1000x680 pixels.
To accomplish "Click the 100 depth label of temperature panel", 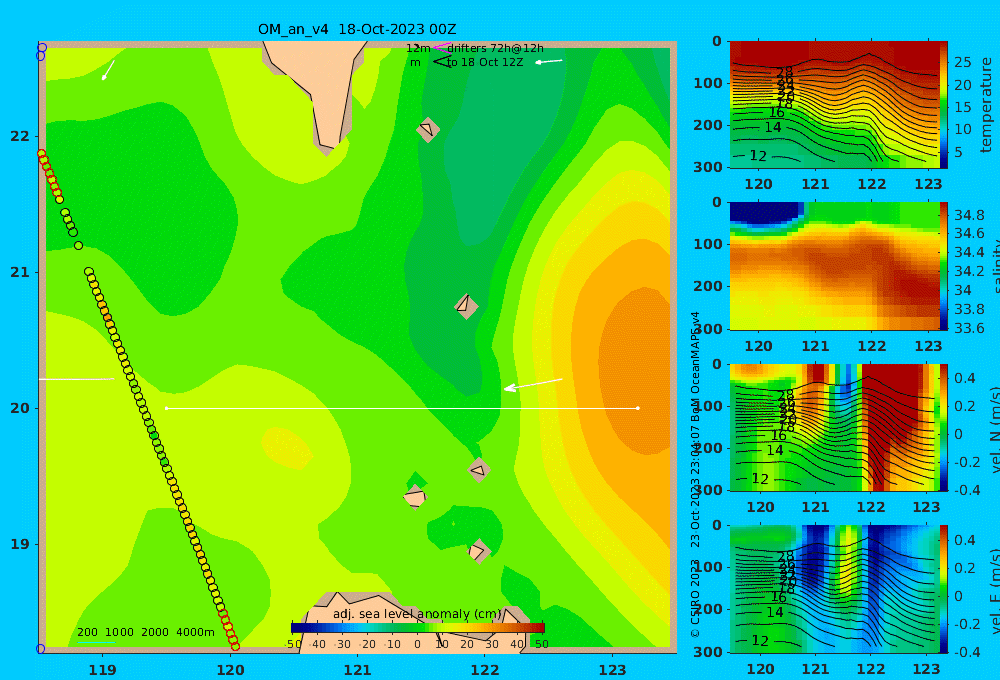I will [709, 83].
